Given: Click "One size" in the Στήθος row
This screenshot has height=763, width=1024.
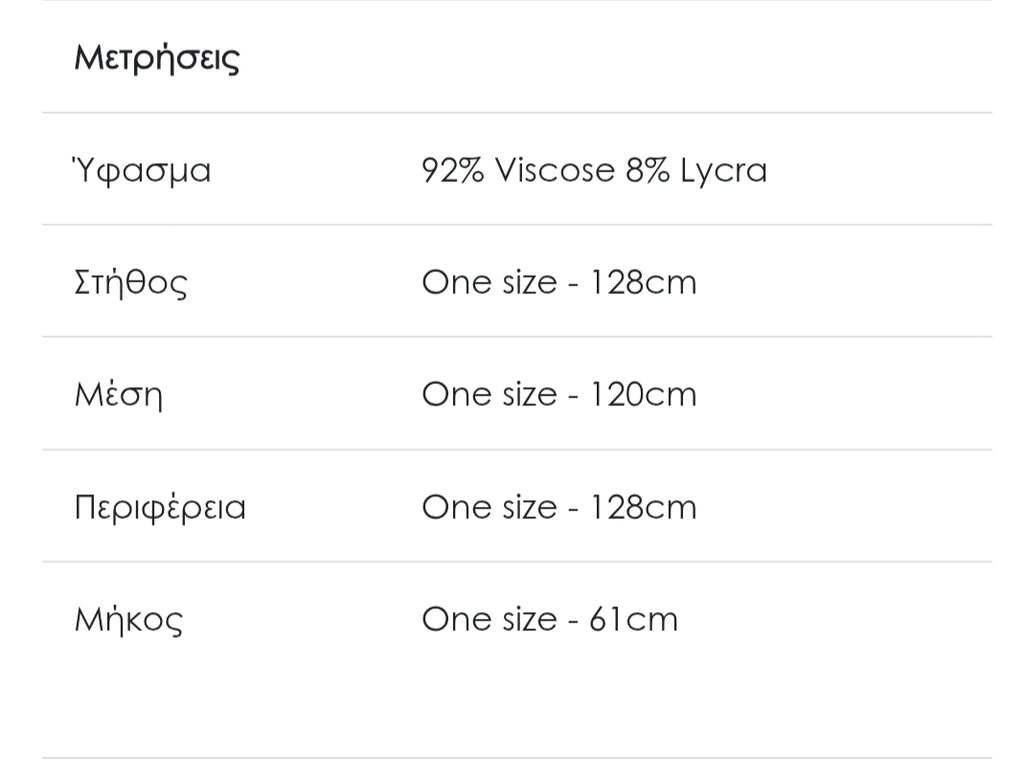Looking at the screenshot, I should (488, 282).
